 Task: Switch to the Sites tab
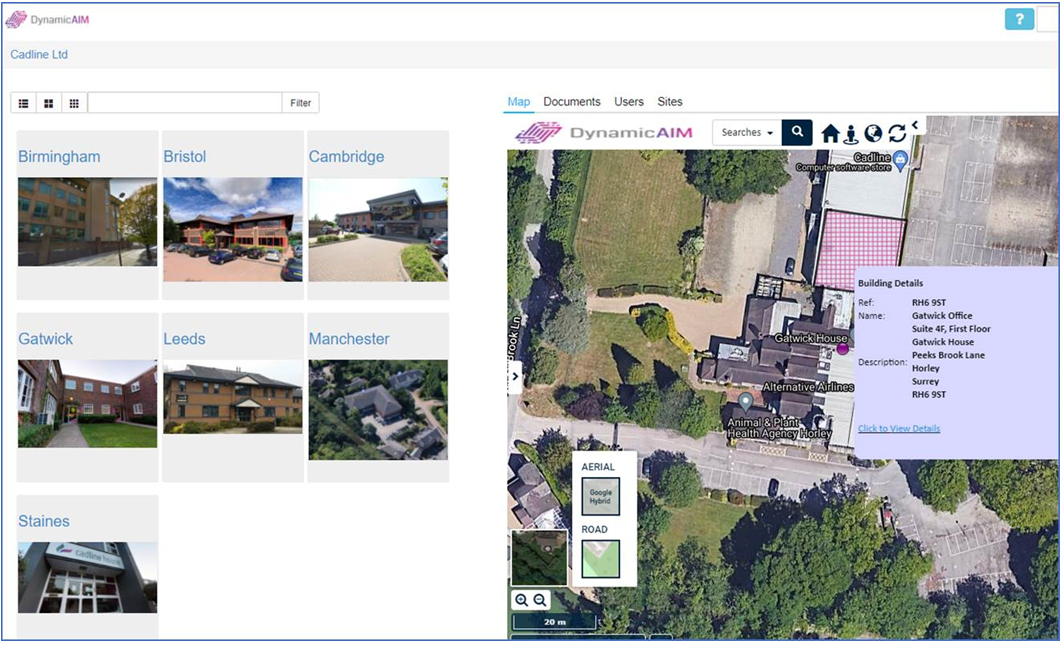click(670, 102)
